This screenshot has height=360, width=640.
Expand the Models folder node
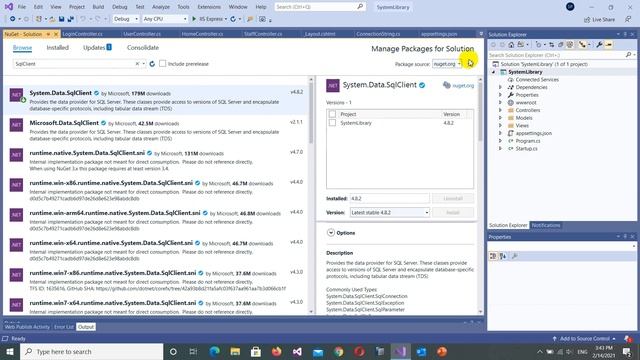(500, 118)
